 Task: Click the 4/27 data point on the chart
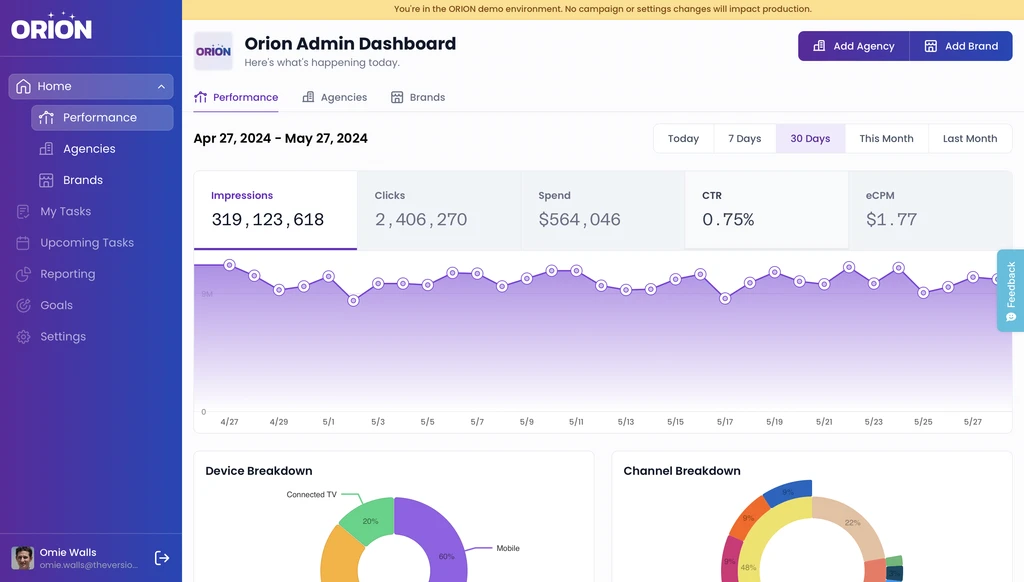pos(229,265)
